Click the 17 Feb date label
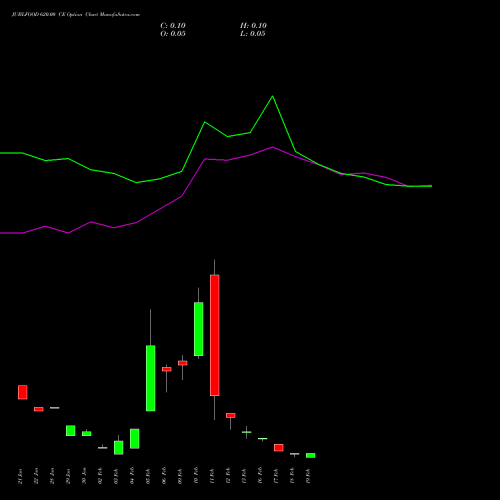Image resolution: width=500 pixels, height=500 pixels. click(x=276, y=476)
